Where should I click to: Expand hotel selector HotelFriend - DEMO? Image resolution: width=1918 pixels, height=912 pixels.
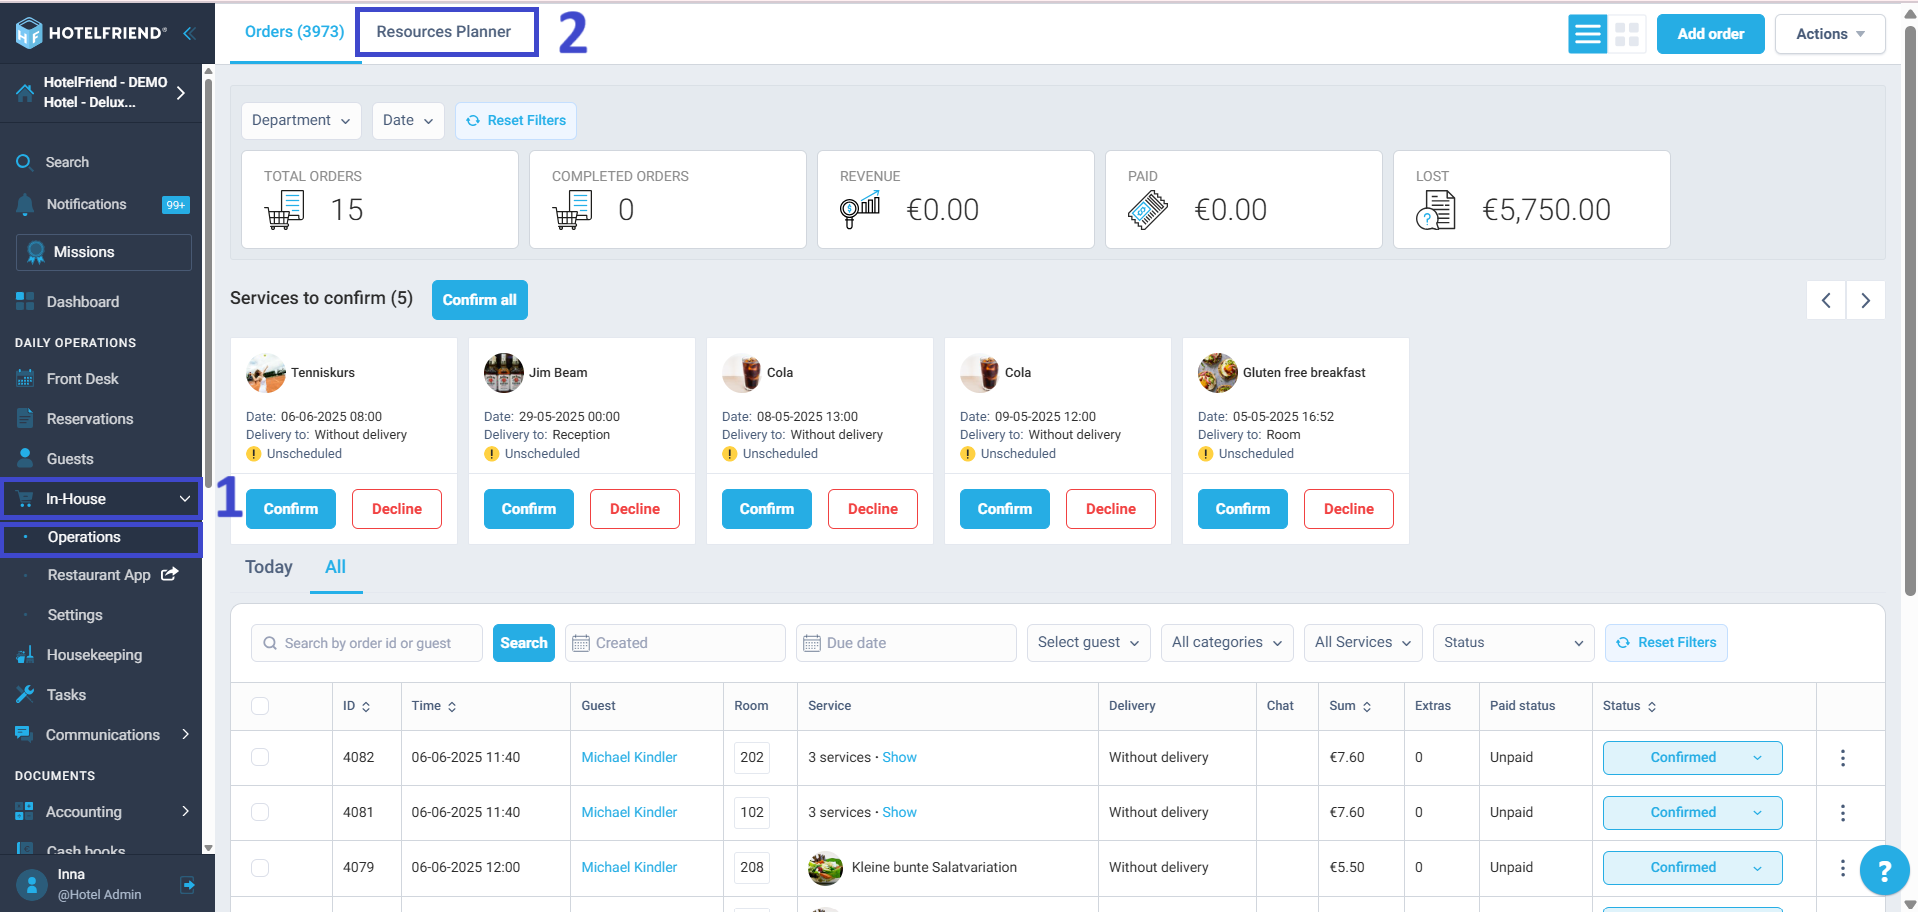tap(100, 93)
